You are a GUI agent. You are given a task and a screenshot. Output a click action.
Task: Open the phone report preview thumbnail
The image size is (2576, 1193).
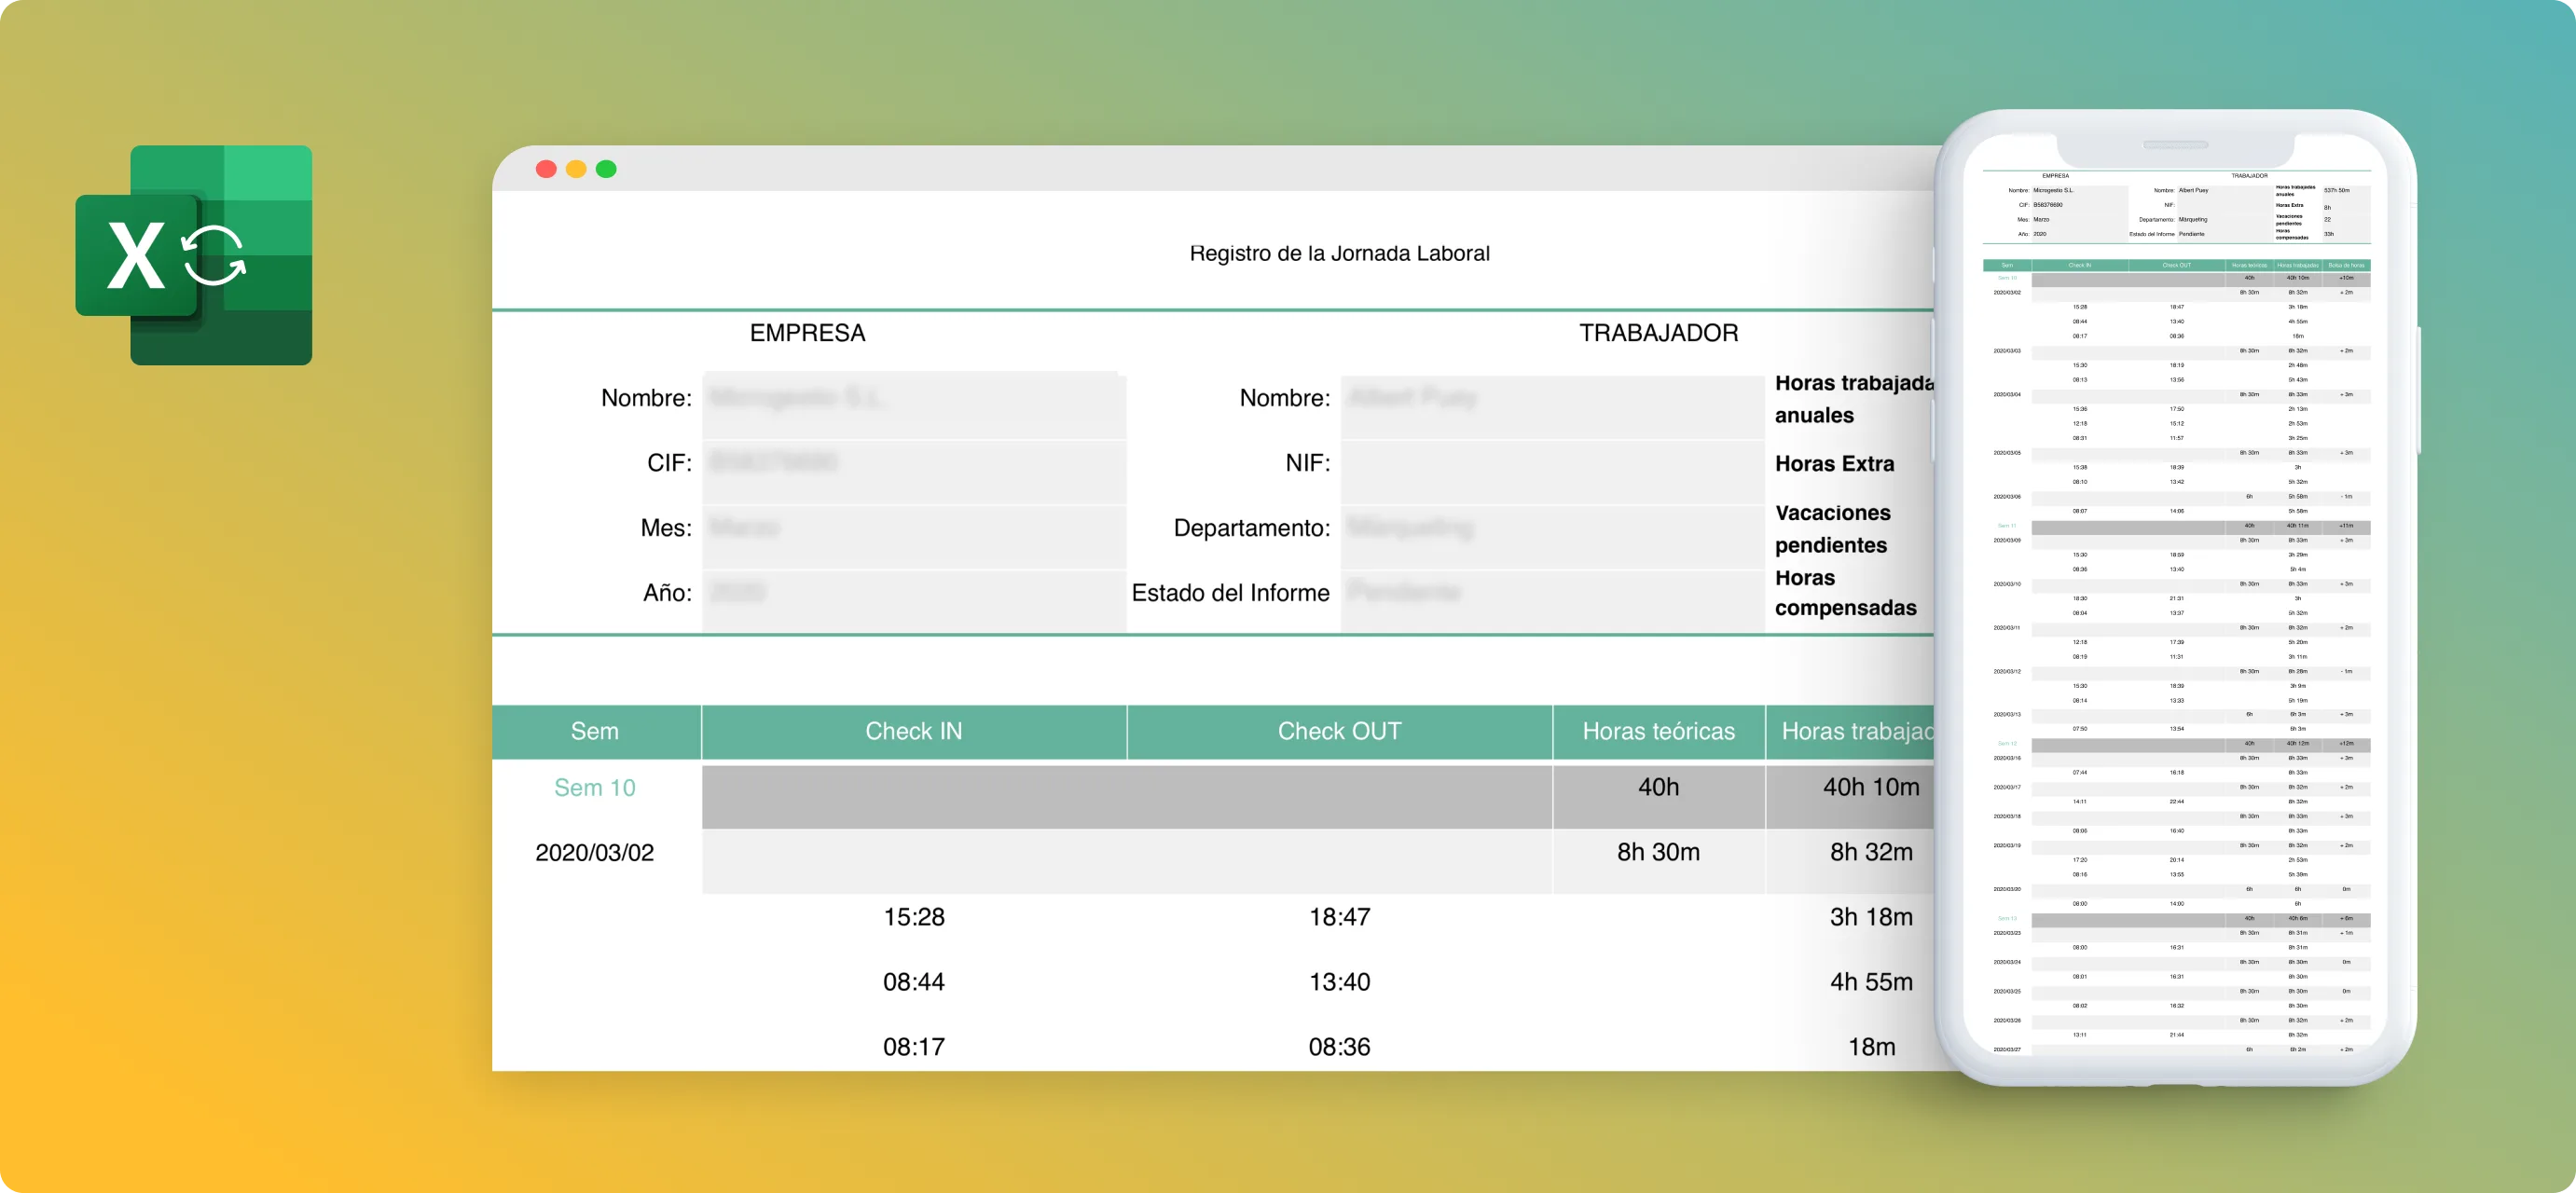point(2176,598)
